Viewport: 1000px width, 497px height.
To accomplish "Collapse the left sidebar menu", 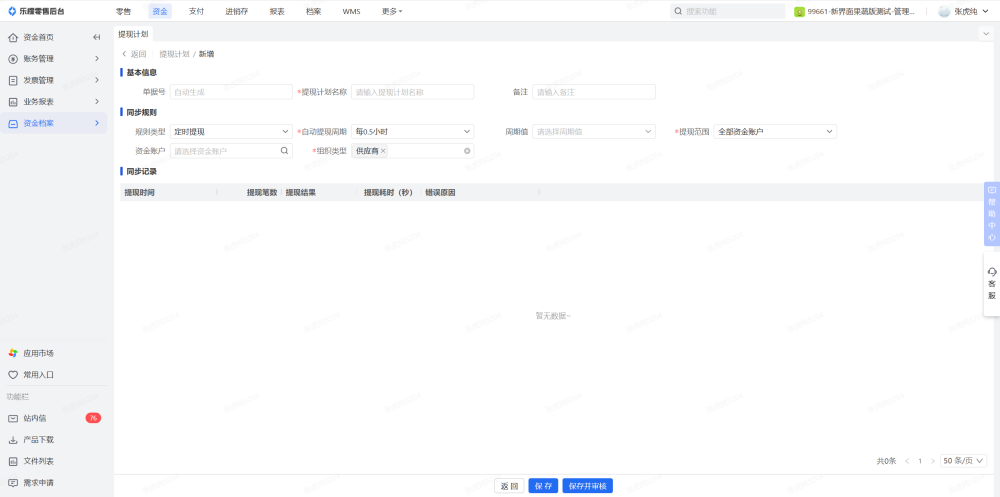I will tap(96, 37).
